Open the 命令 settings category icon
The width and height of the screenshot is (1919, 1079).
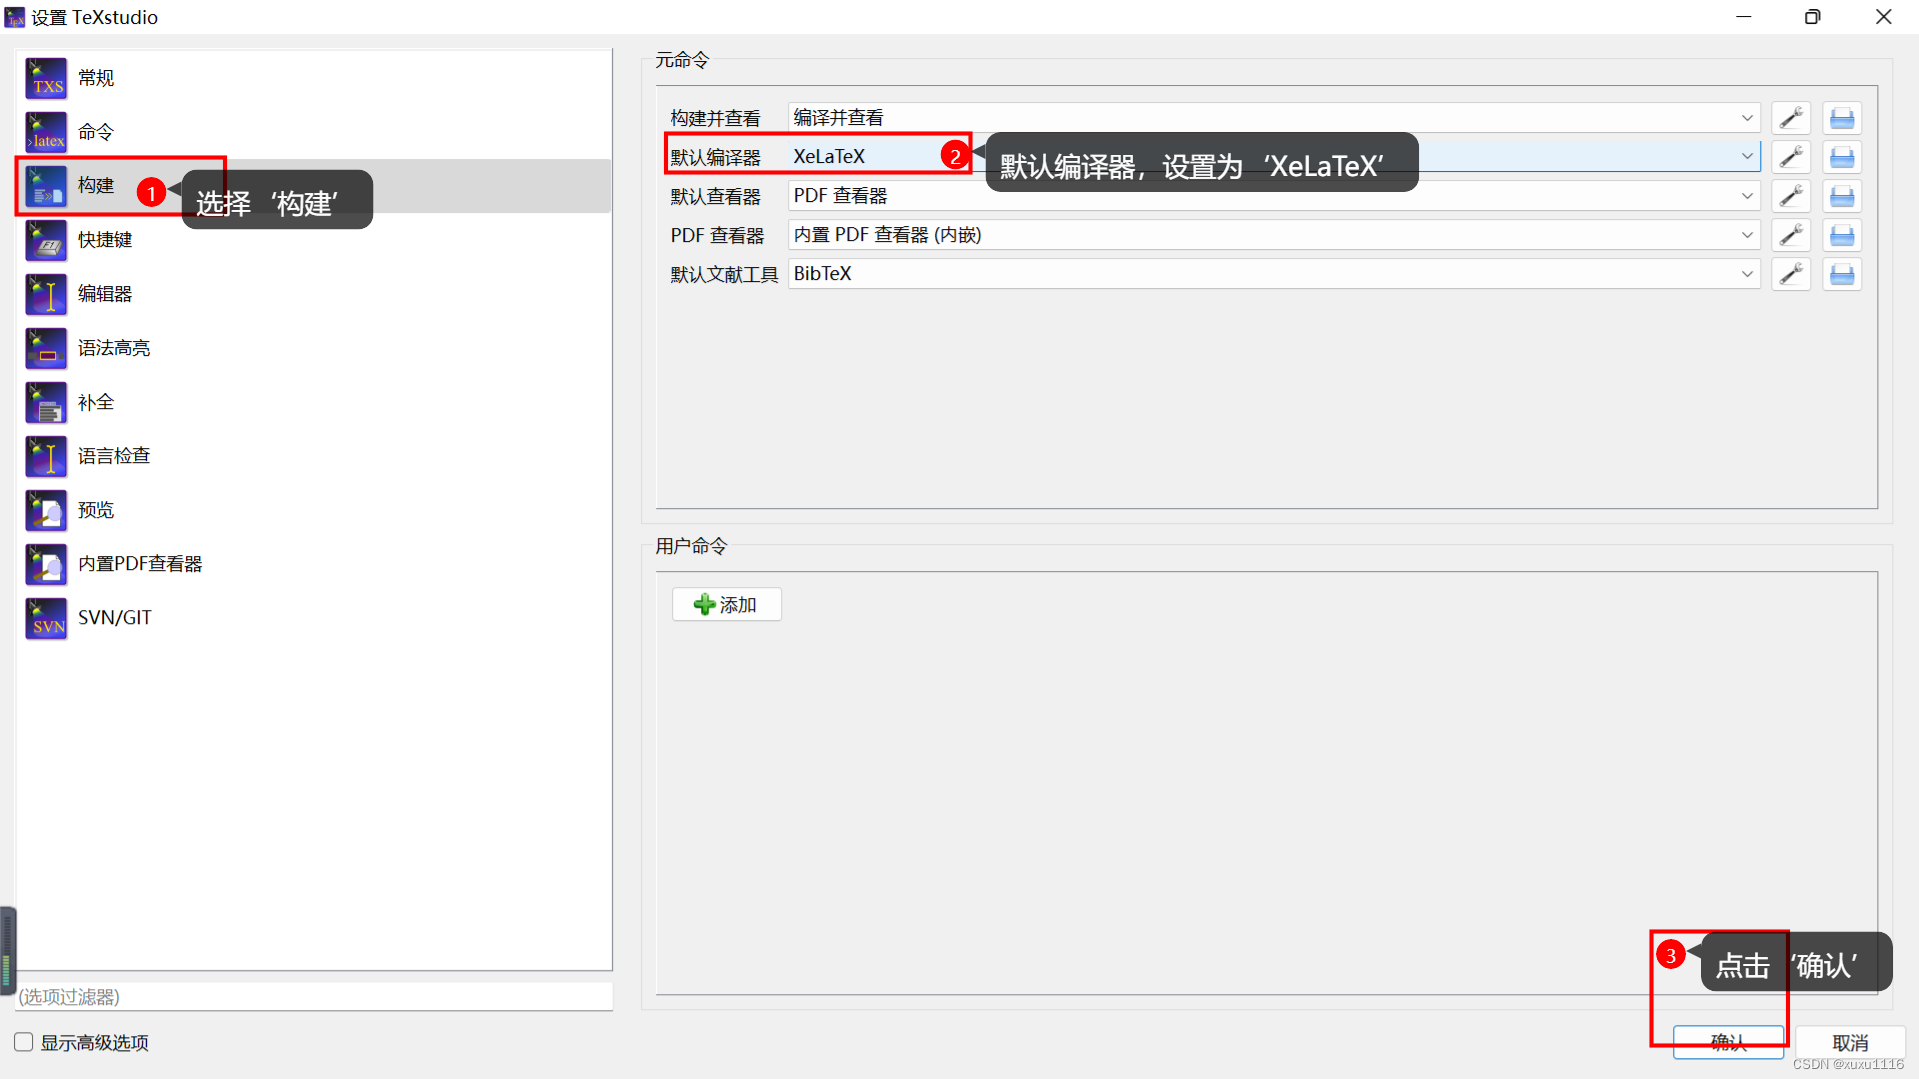click(x=46, y=132)
